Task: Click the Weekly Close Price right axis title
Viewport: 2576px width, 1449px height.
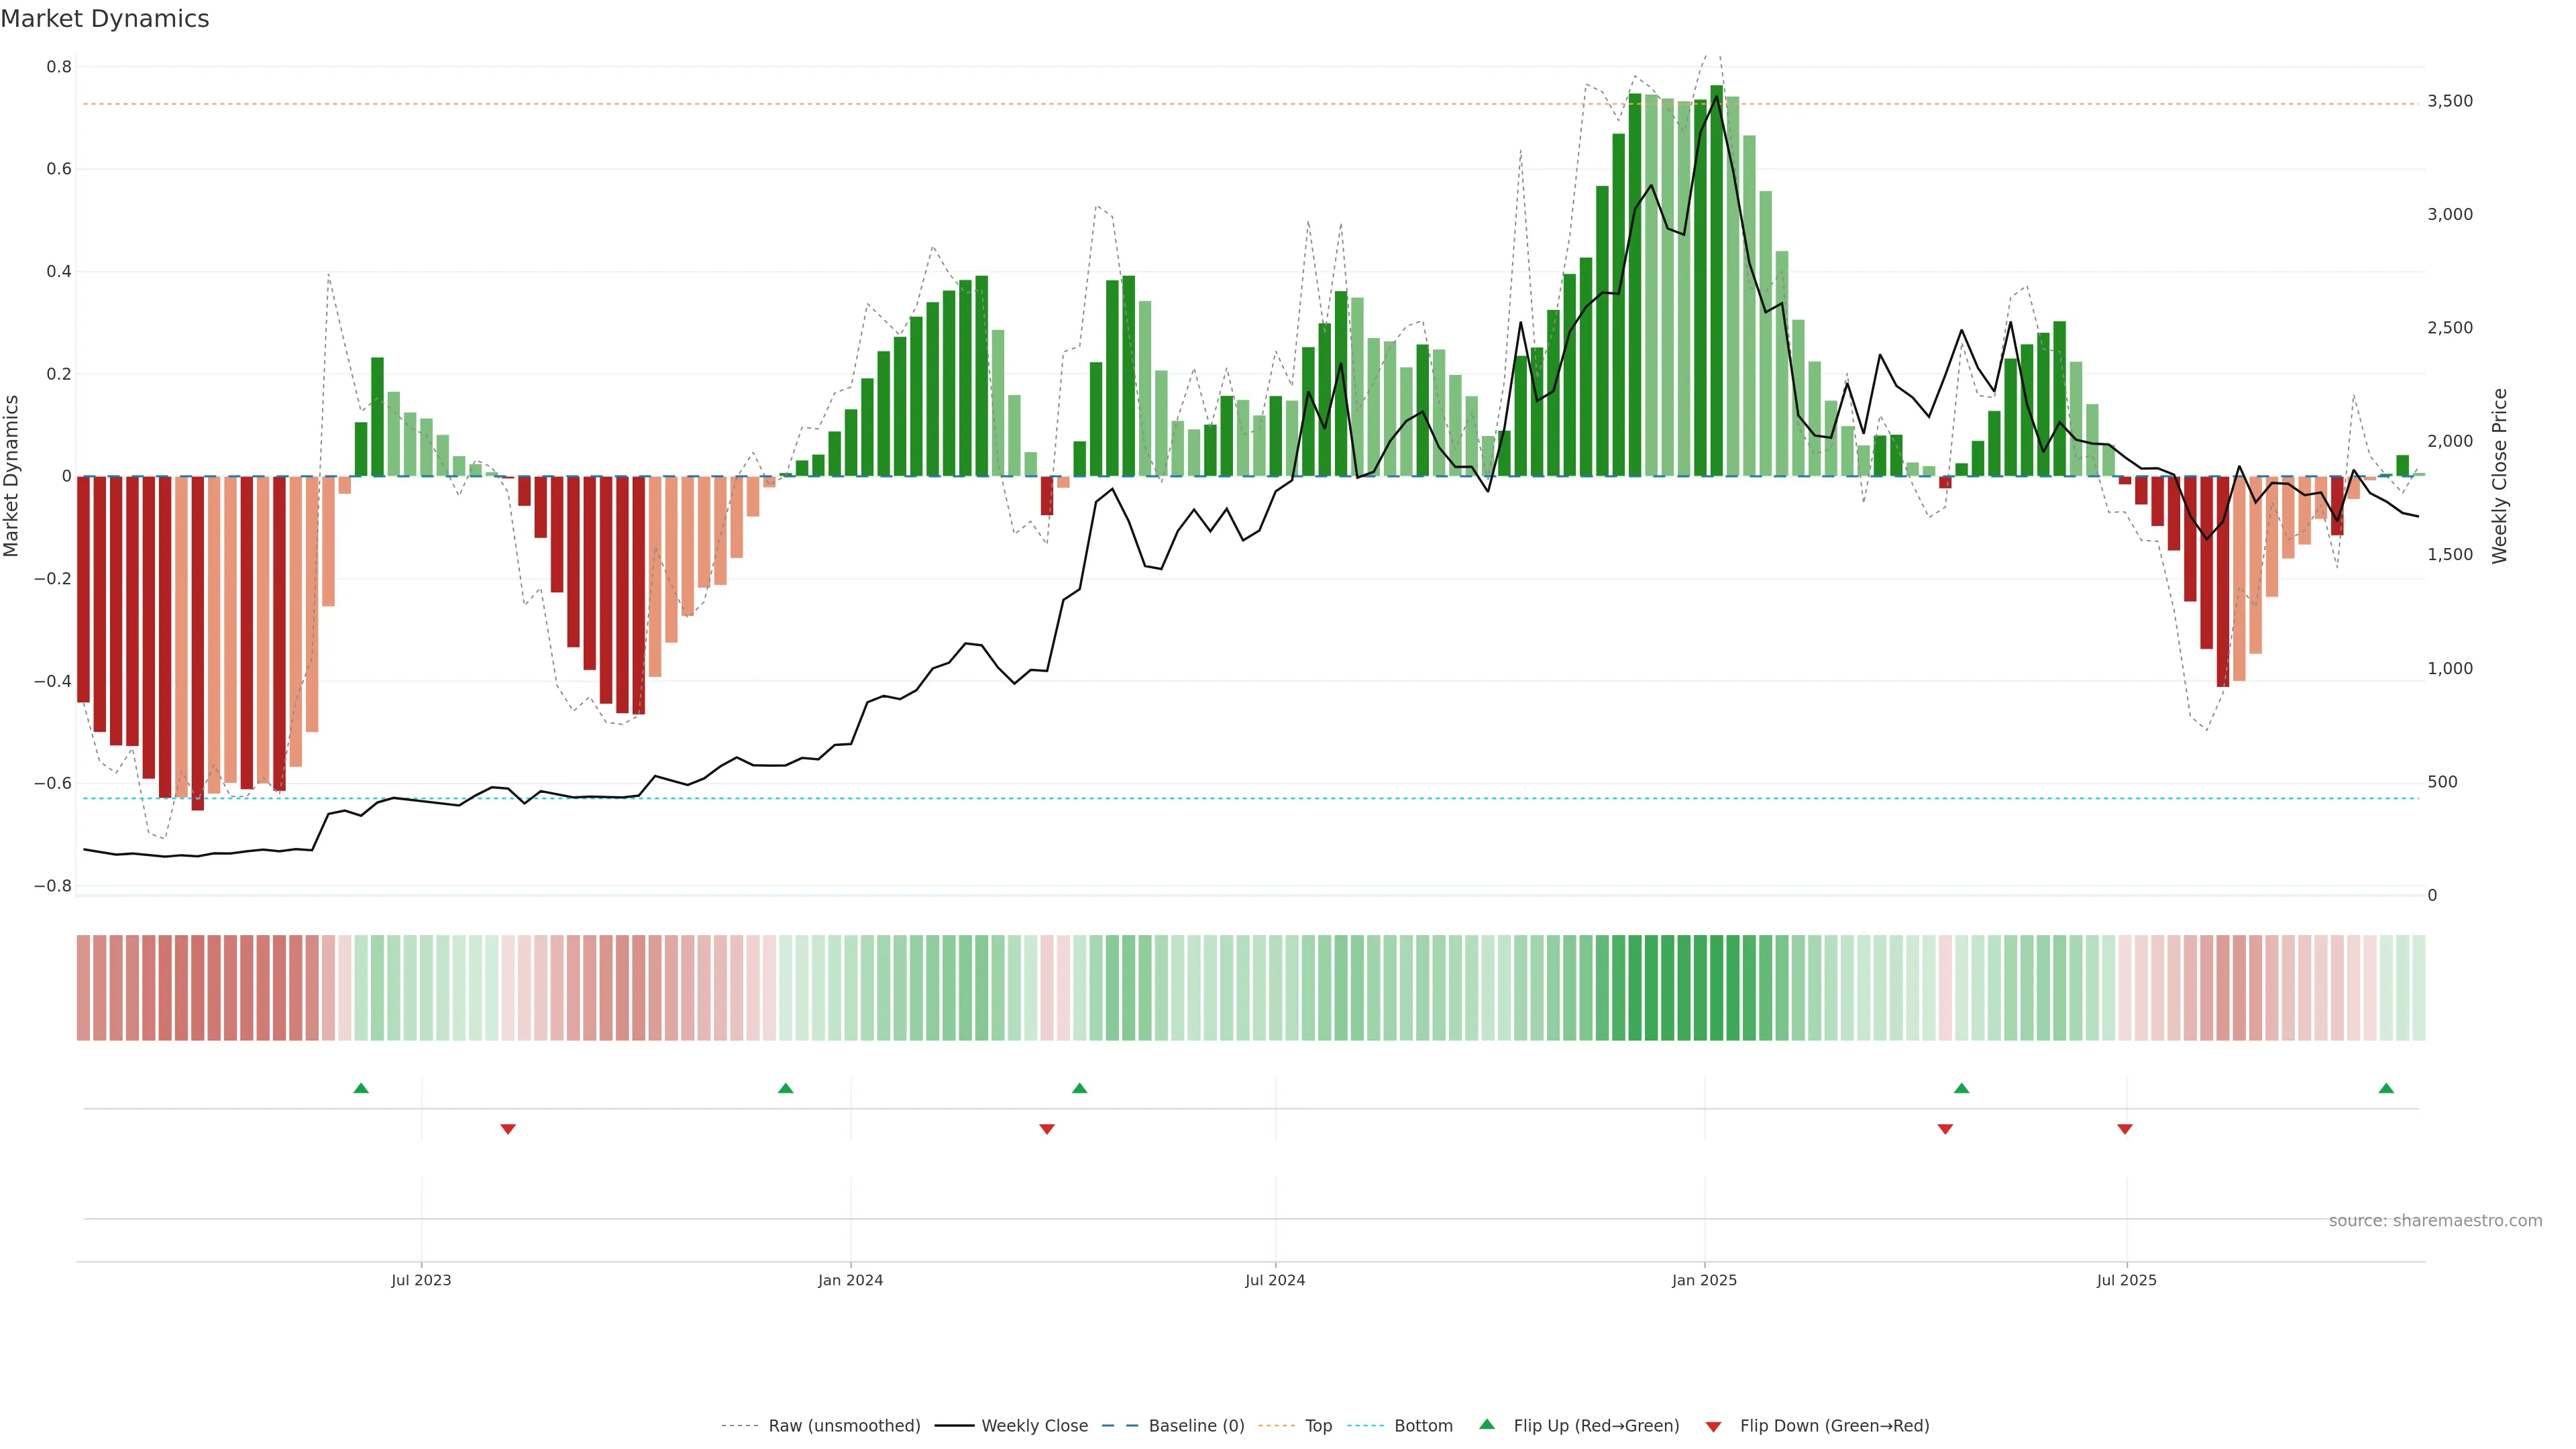Action: [x=2499, y=476]
